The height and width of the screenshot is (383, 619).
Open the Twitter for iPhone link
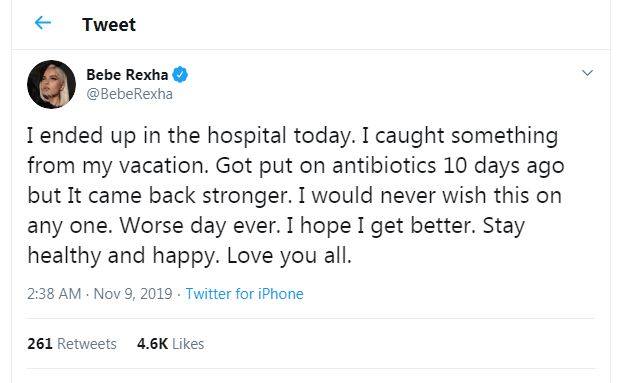(x=244, y=294)
